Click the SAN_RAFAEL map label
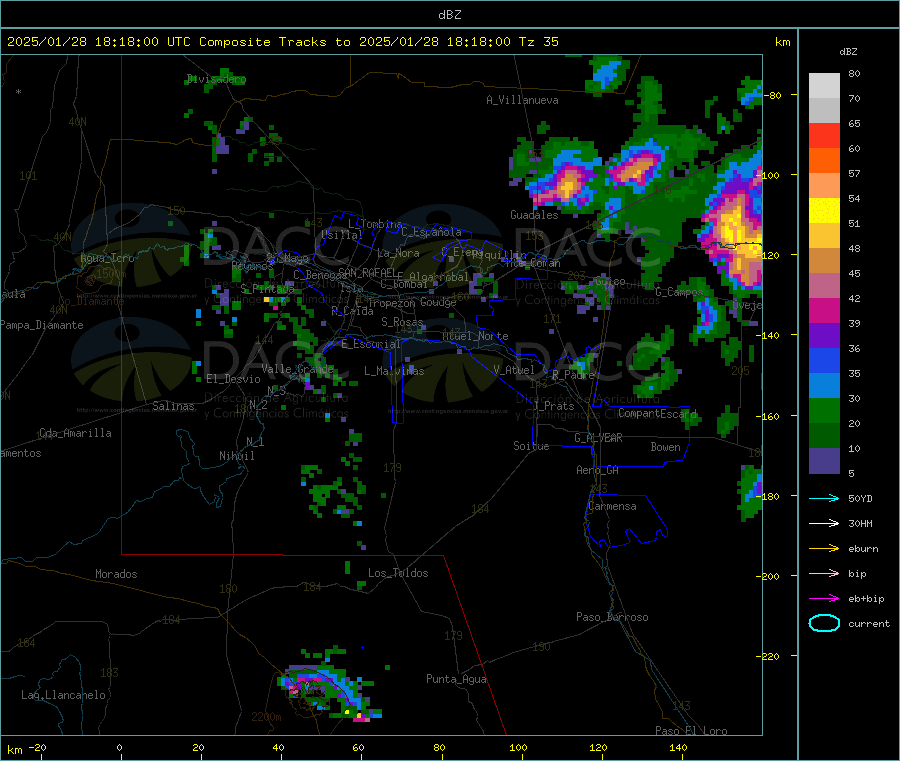 [366, 273]
